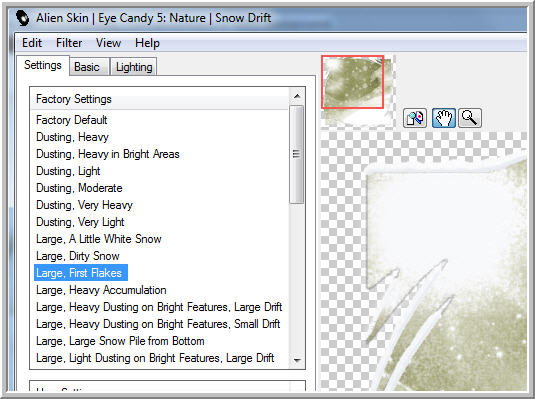The image size is (535, 399).
Task: Select 'Large, Large Snow Pile from Bottom'
Action: tap(120, 341)
